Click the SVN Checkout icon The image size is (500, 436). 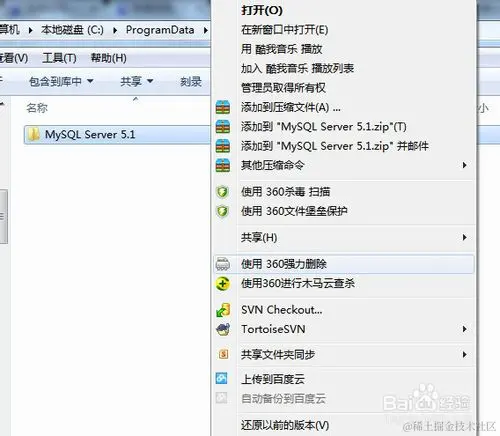coord(223,310)
